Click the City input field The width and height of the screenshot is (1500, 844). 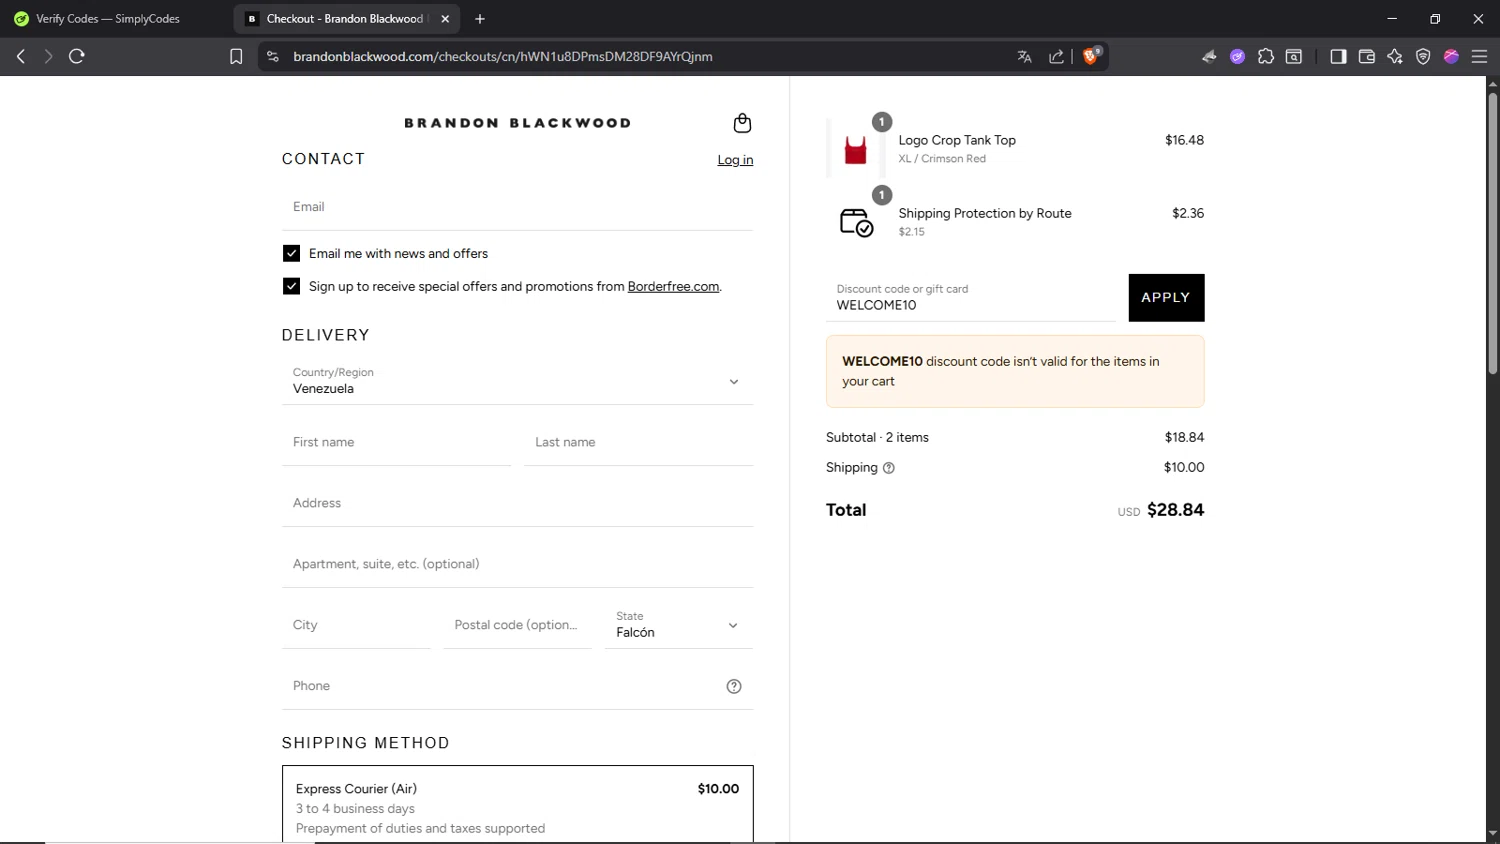point(356,625)
